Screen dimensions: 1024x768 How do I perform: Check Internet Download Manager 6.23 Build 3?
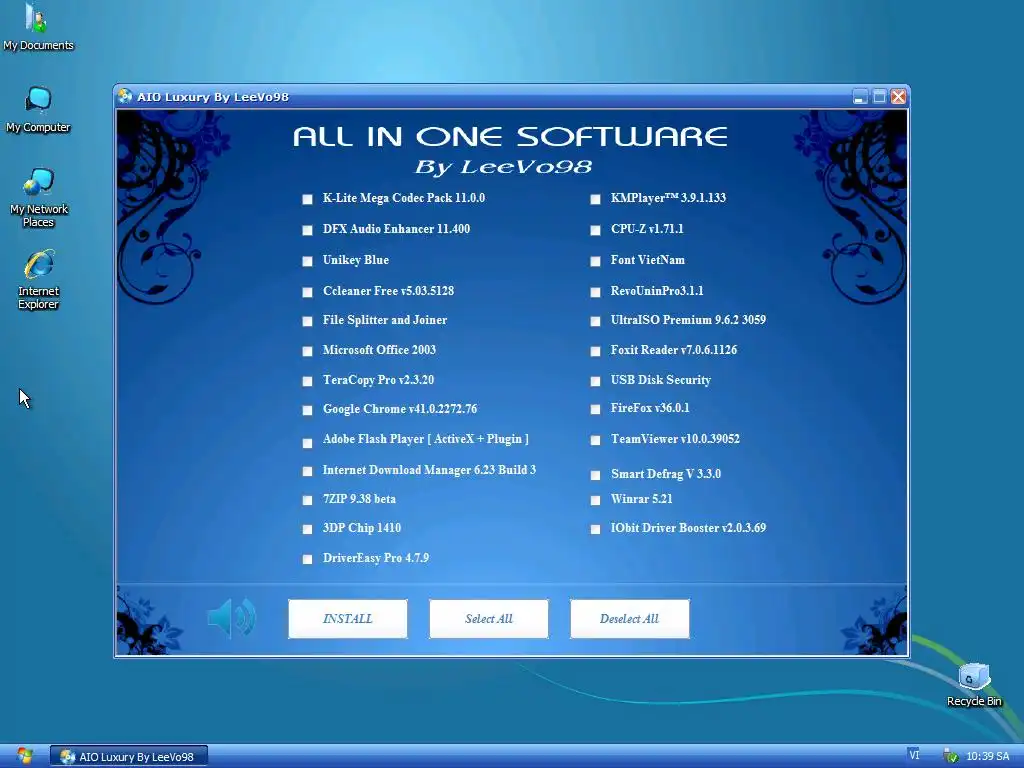pos(307,471)
